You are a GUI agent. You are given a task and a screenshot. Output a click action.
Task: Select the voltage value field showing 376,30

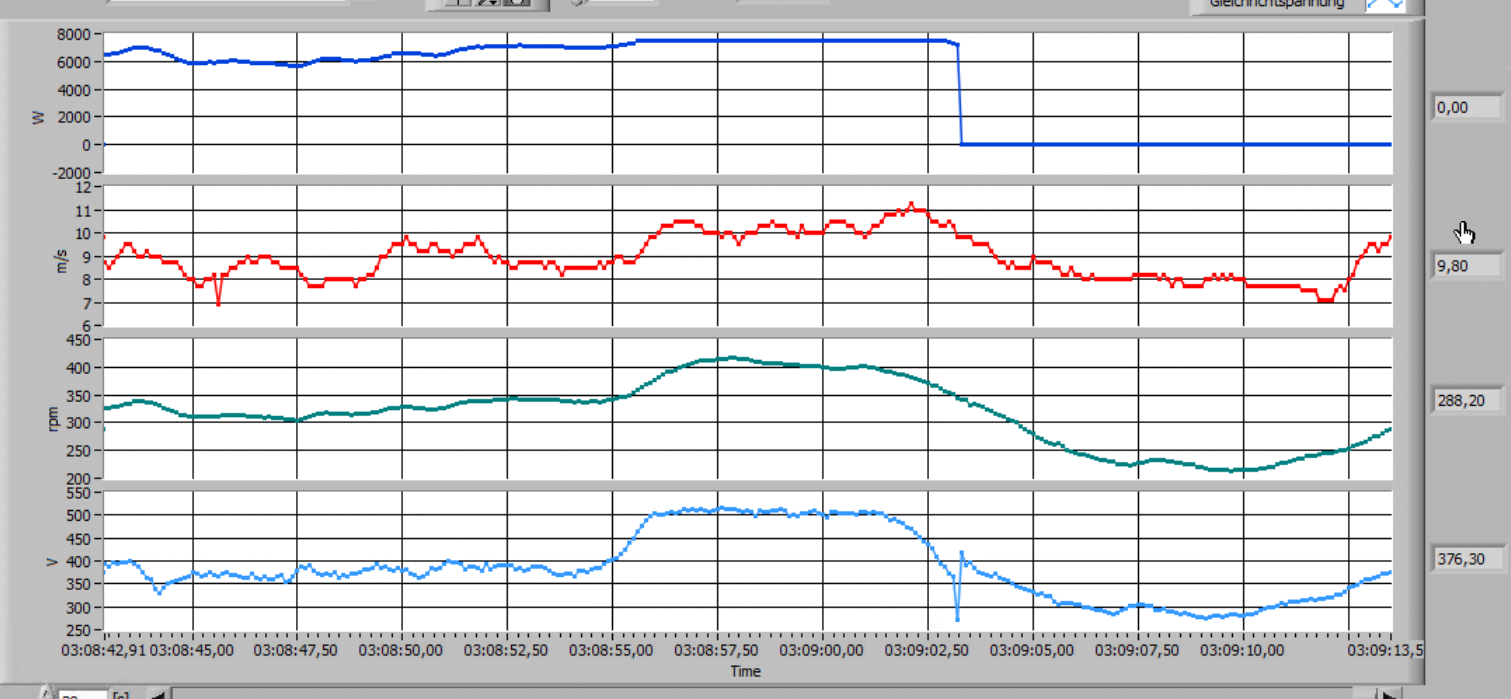click(1467, 558)
